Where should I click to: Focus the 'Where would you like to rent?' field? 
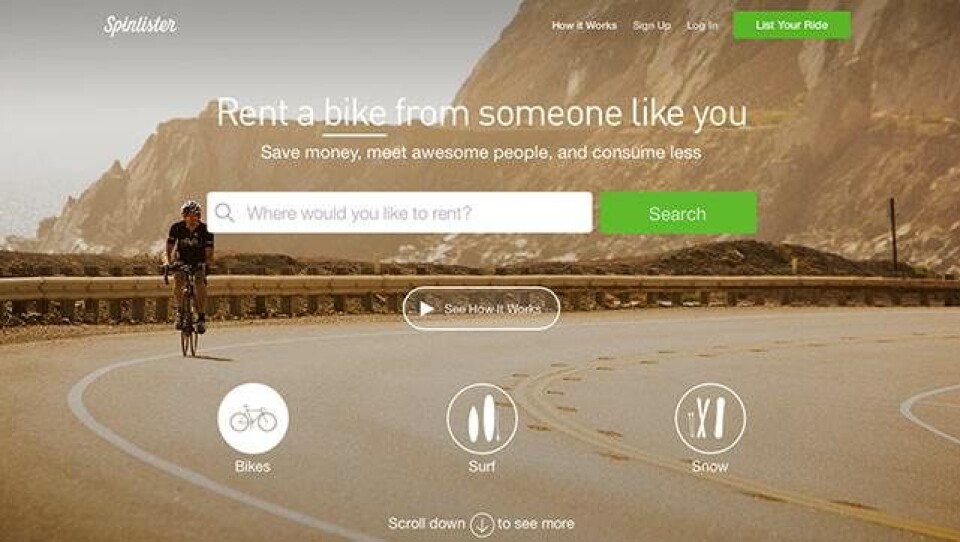pos(399,213)
